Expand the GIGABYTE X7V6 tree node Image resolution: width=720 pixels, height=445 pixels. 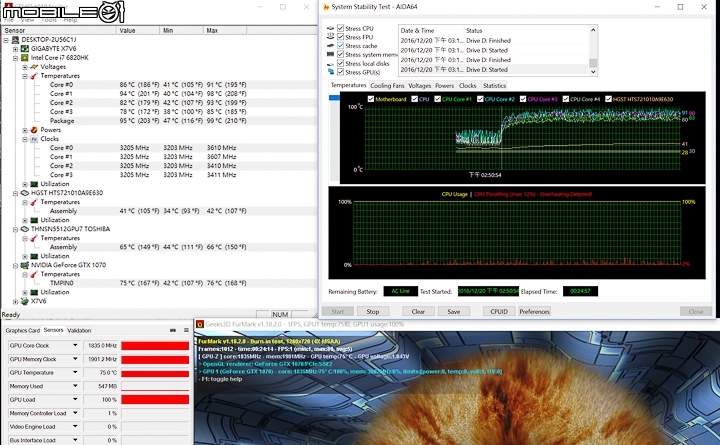coord(16,49)
